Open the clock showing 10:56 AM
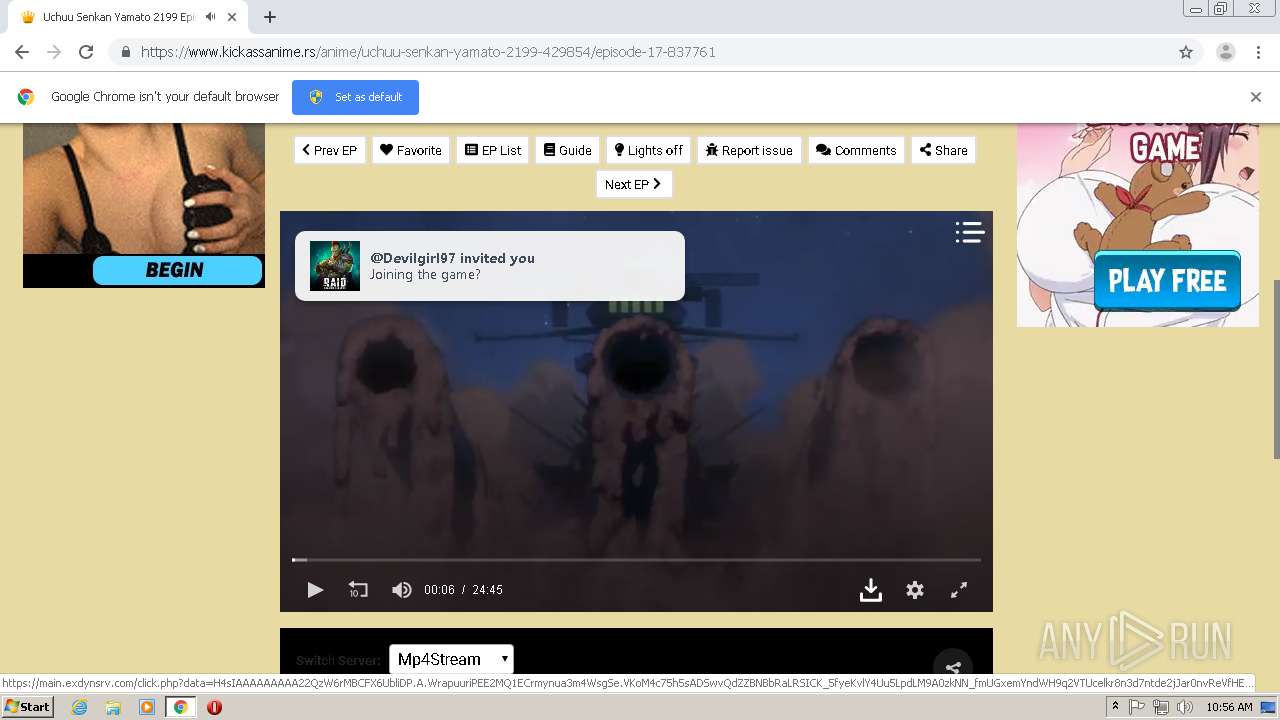1280x720 pixels. click(1230, 707)
